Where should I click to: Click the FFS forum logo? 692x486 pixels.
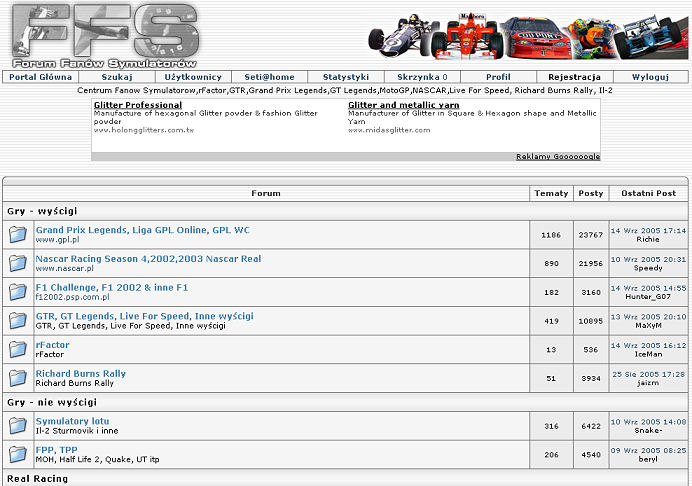point(105,35)
